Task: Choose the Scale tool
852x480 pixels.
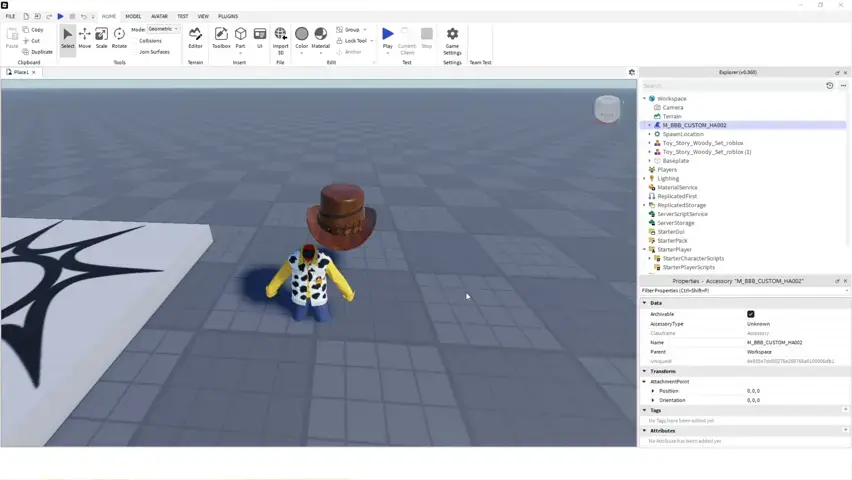Action: pos(102,39)
